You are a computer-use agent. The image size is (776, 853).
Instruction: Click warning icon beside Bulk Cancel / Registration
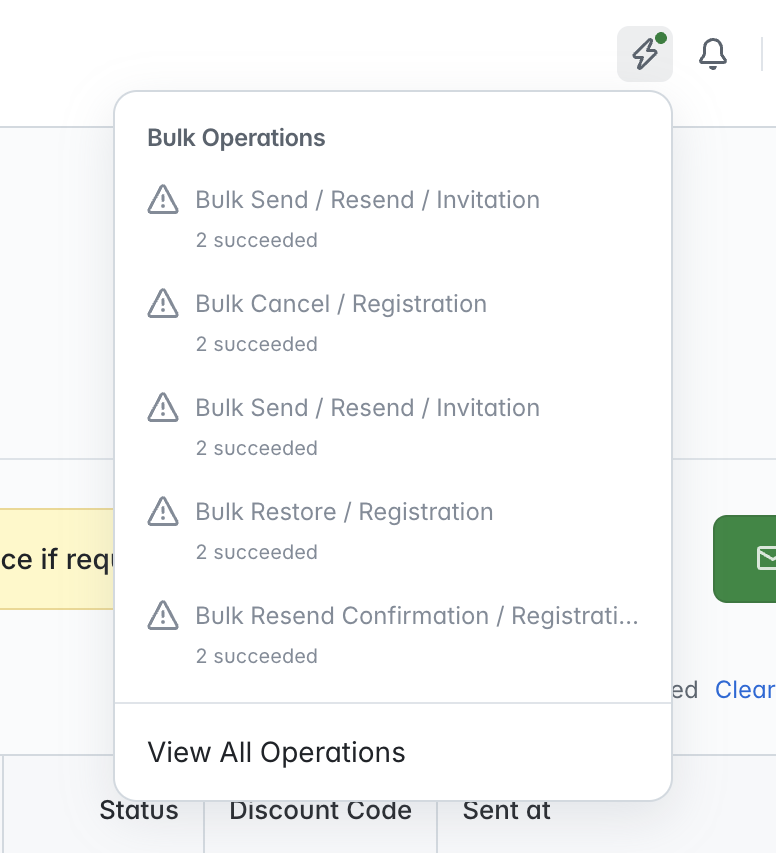click(163, 304)
